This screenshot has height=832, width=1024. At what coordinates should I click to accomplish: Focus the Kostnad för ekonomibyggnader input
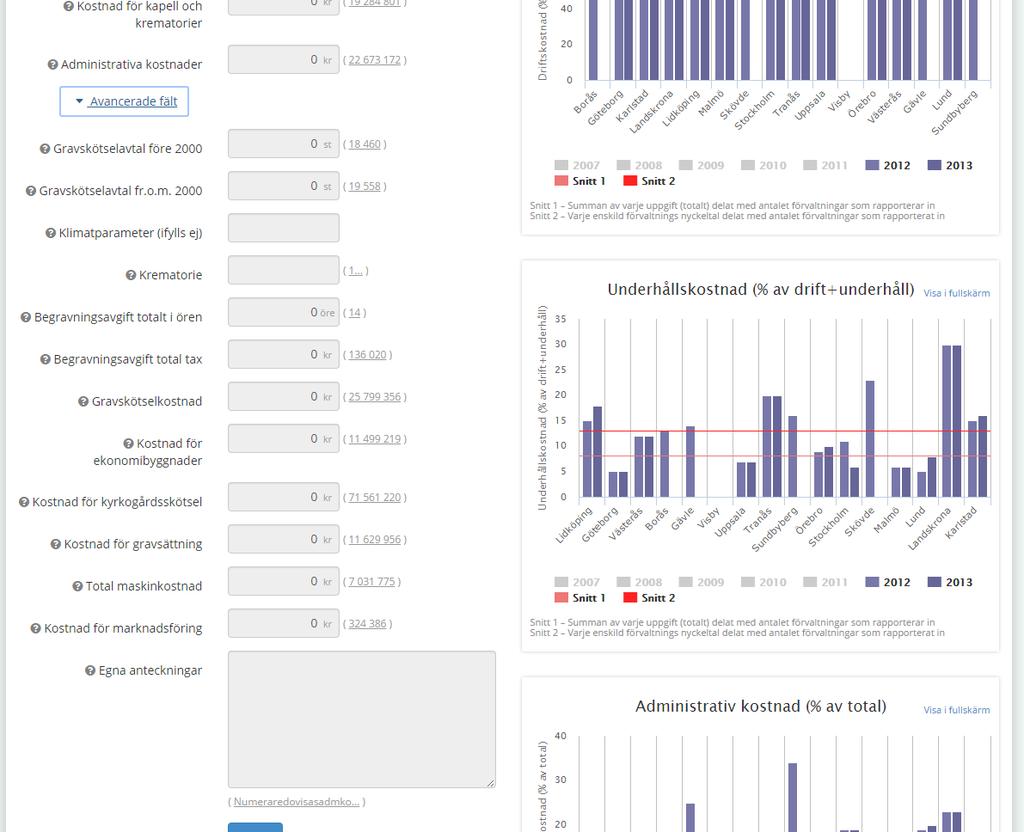283,439
